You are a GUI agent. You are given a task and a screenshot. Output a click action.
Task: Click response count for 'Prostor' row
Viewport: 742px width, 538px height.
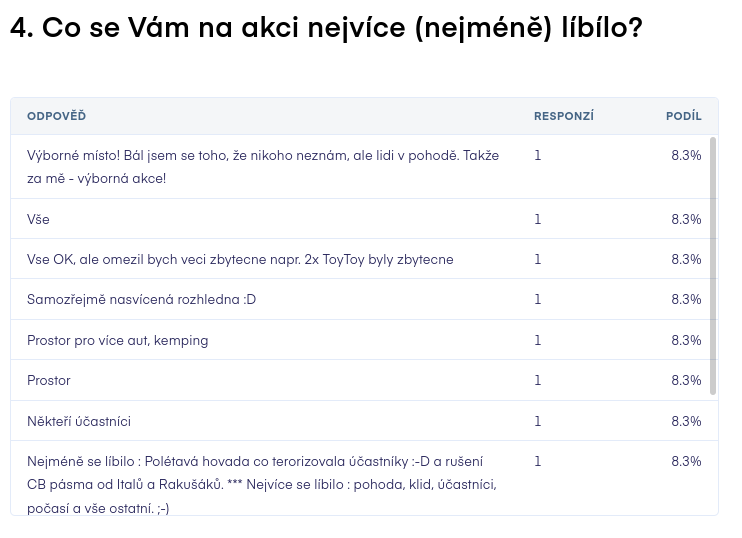(538, 380)
